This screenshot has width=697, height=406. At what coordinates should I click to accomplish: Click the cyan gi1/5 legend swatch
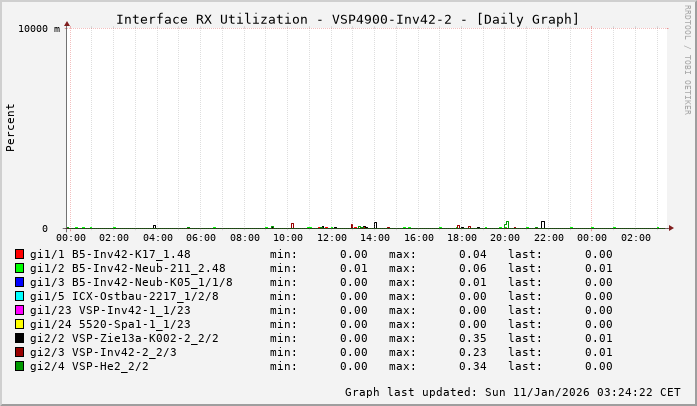tap(20, 296)
